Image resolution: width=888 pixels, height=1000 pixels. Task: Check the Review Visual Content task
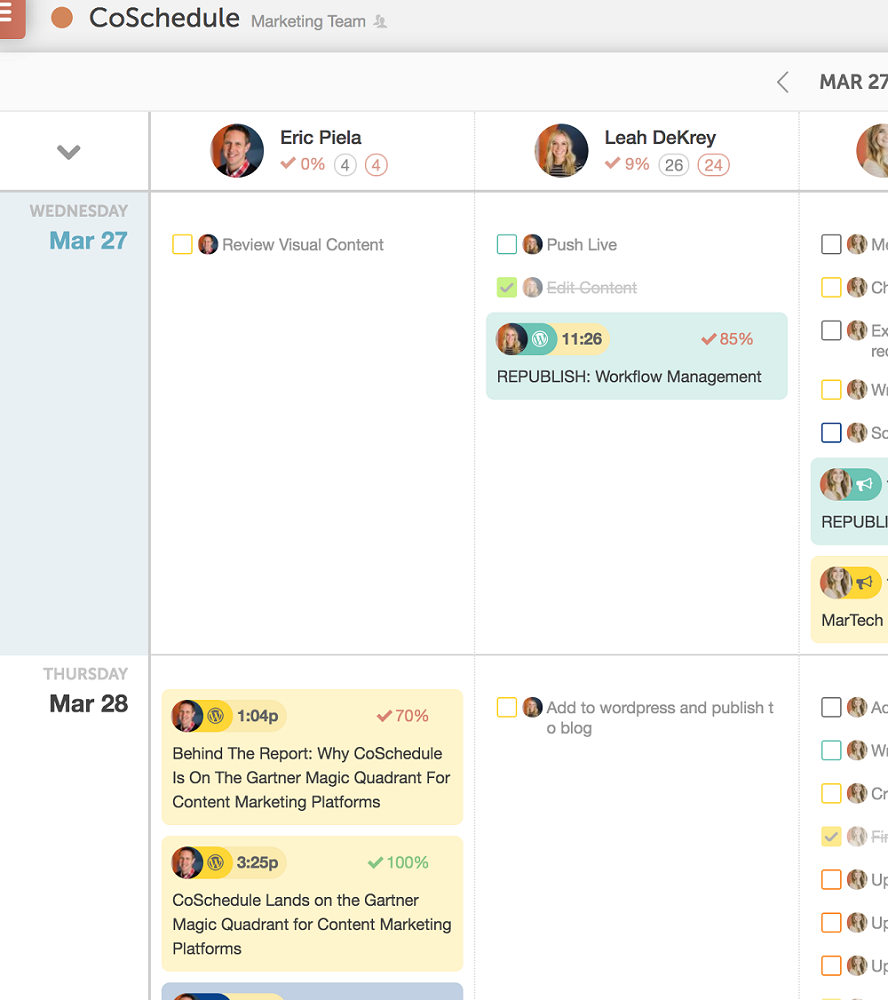(x=182, y=245)
